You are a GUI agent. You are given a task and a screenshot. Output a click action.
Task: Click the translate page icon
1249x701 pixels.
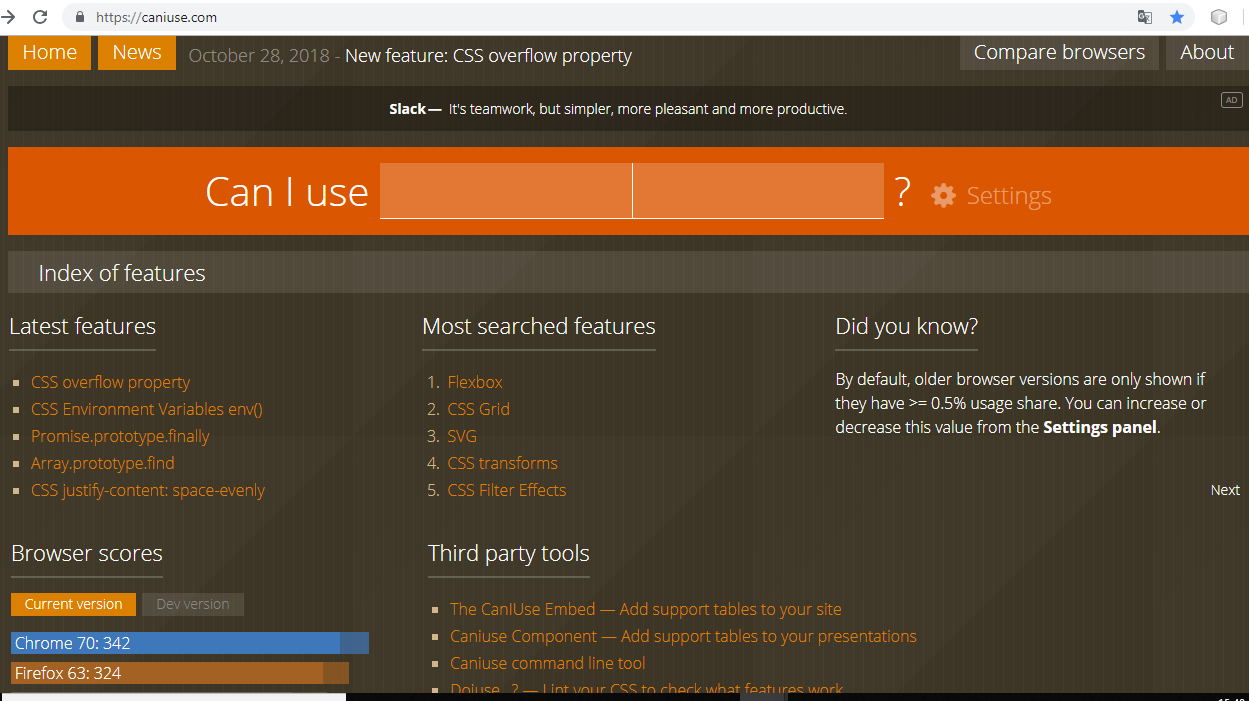[x=1145, y=17]
